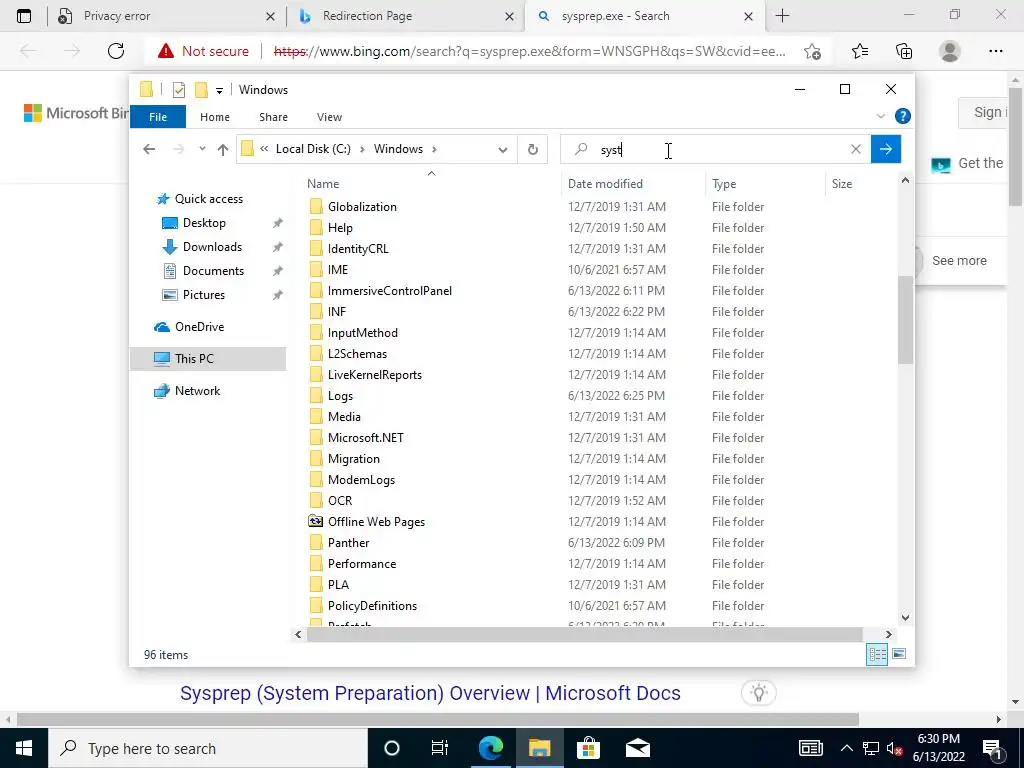Click See more on the Bing page

[959, 261]
